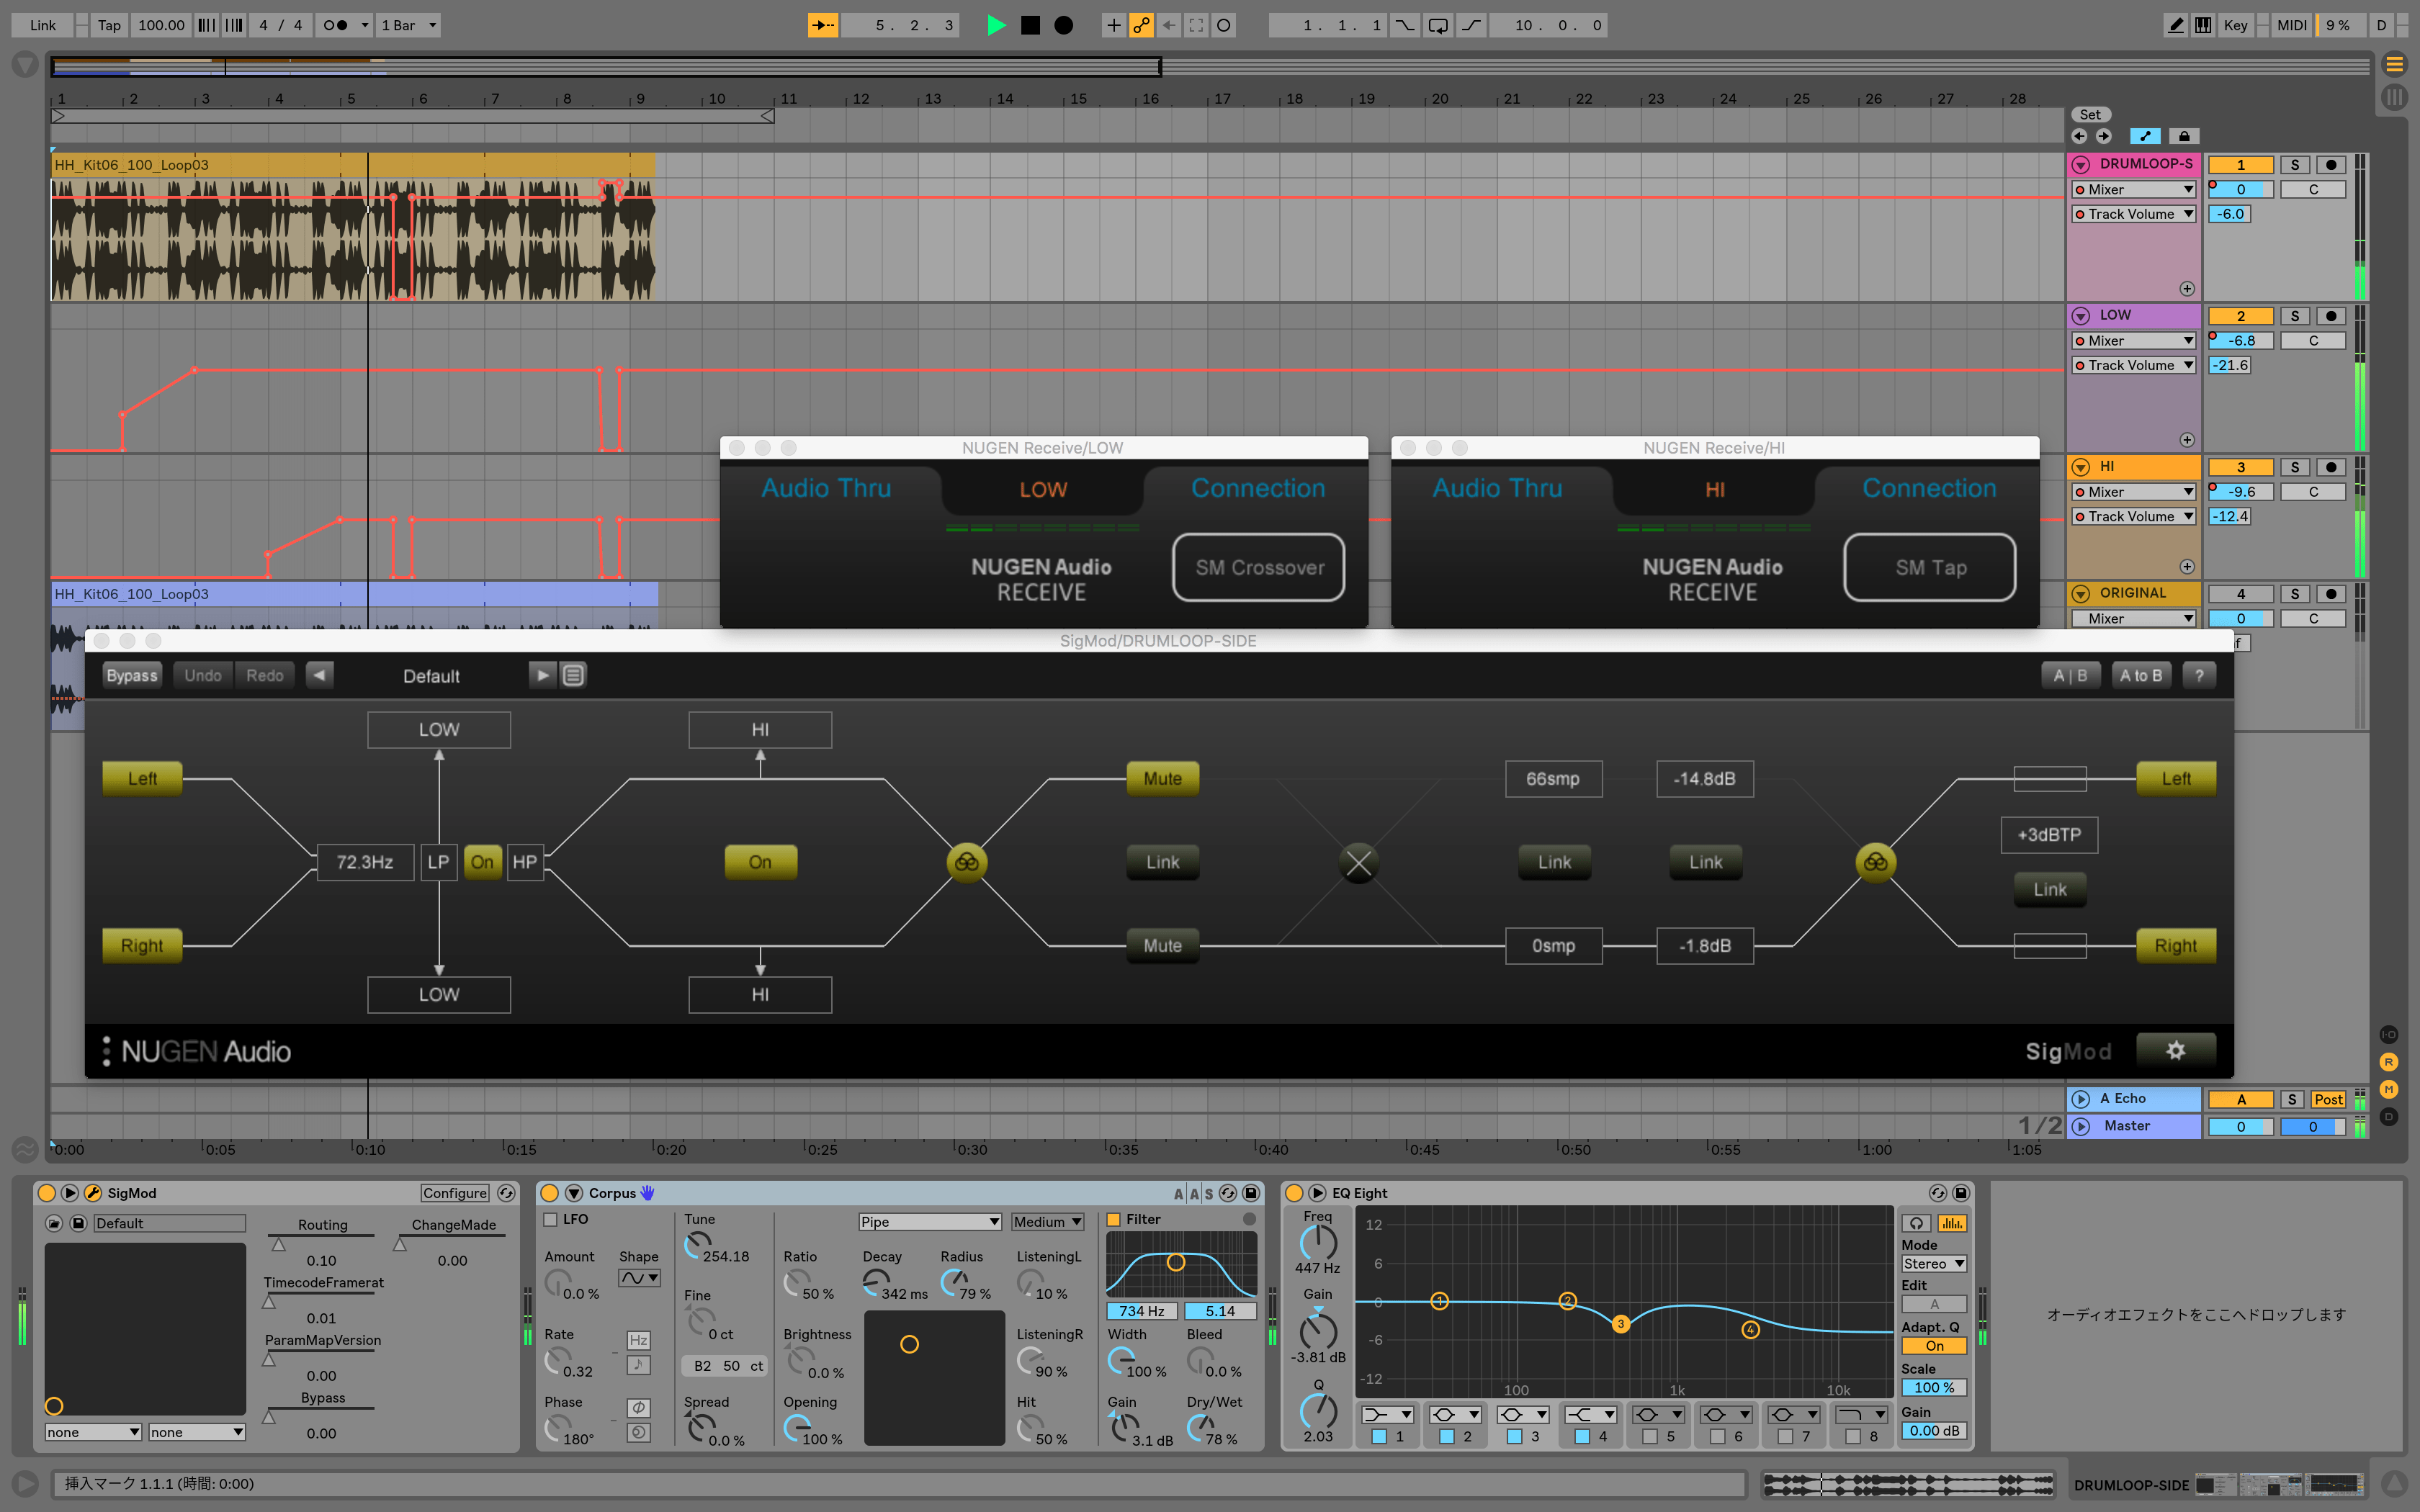Enable EQ Eight band 5
This screenshot has width=2420, height=1512.
1650,1437
